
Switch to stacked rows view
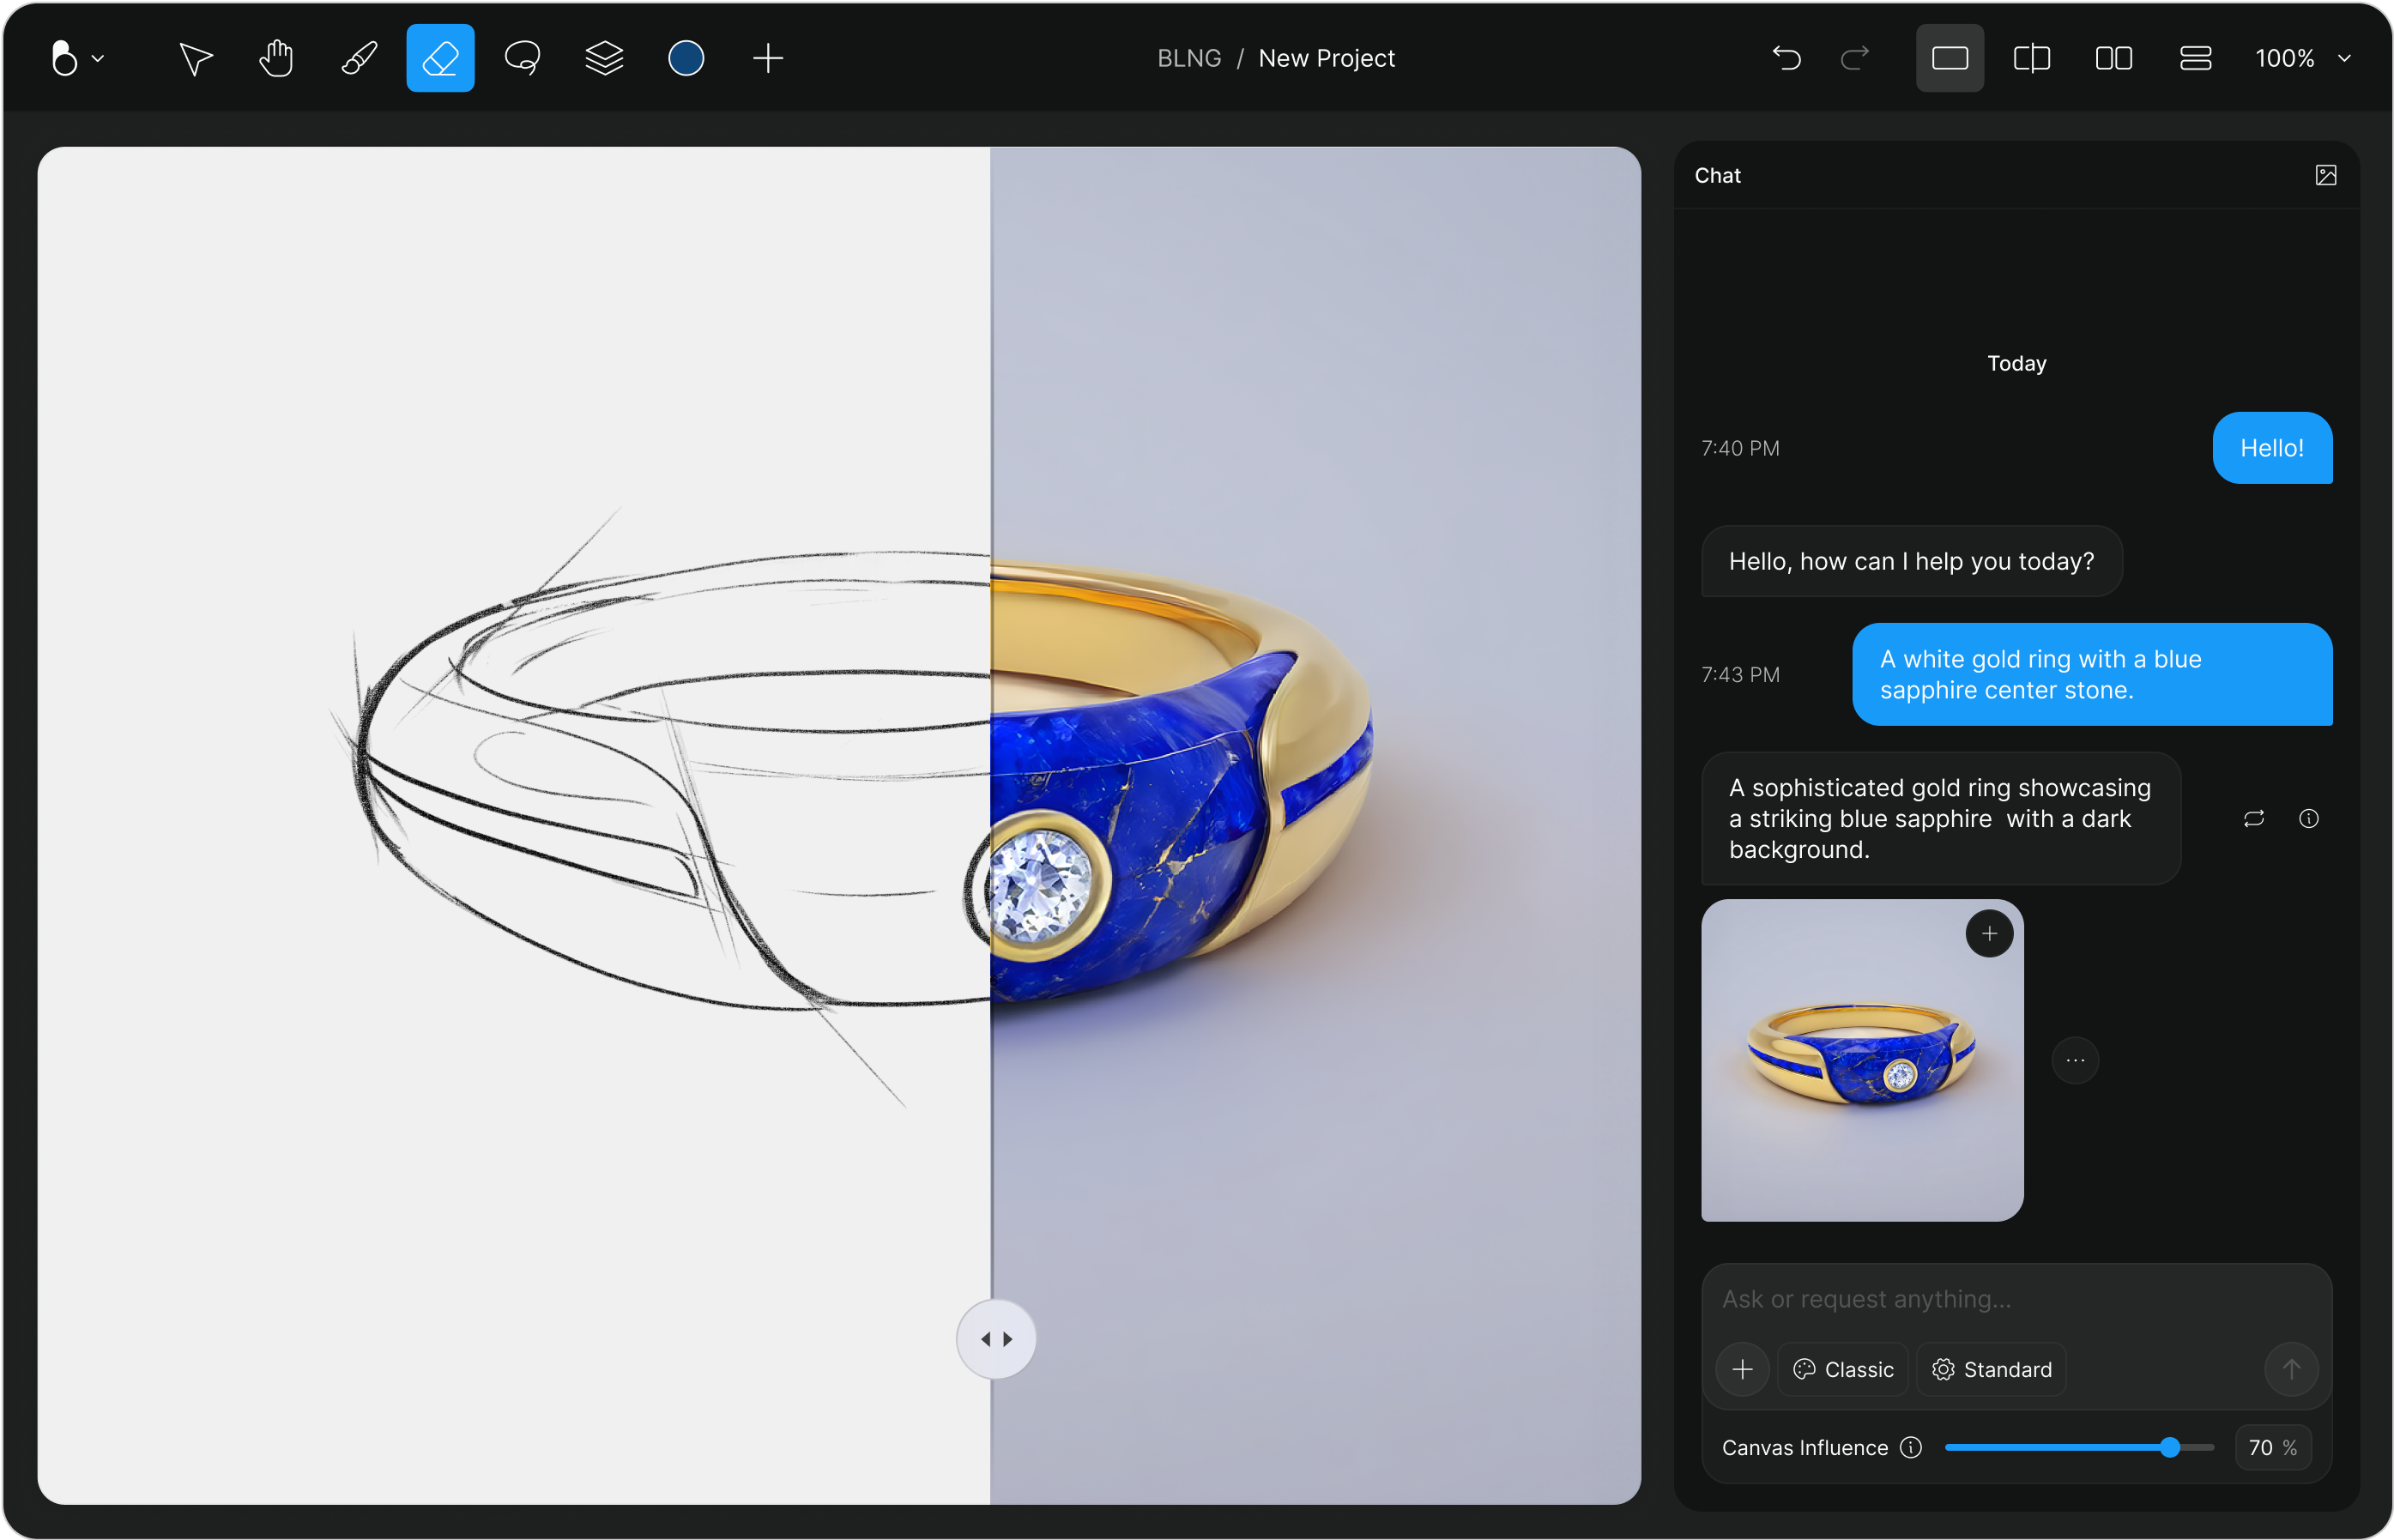click(x=2195, y=58)
